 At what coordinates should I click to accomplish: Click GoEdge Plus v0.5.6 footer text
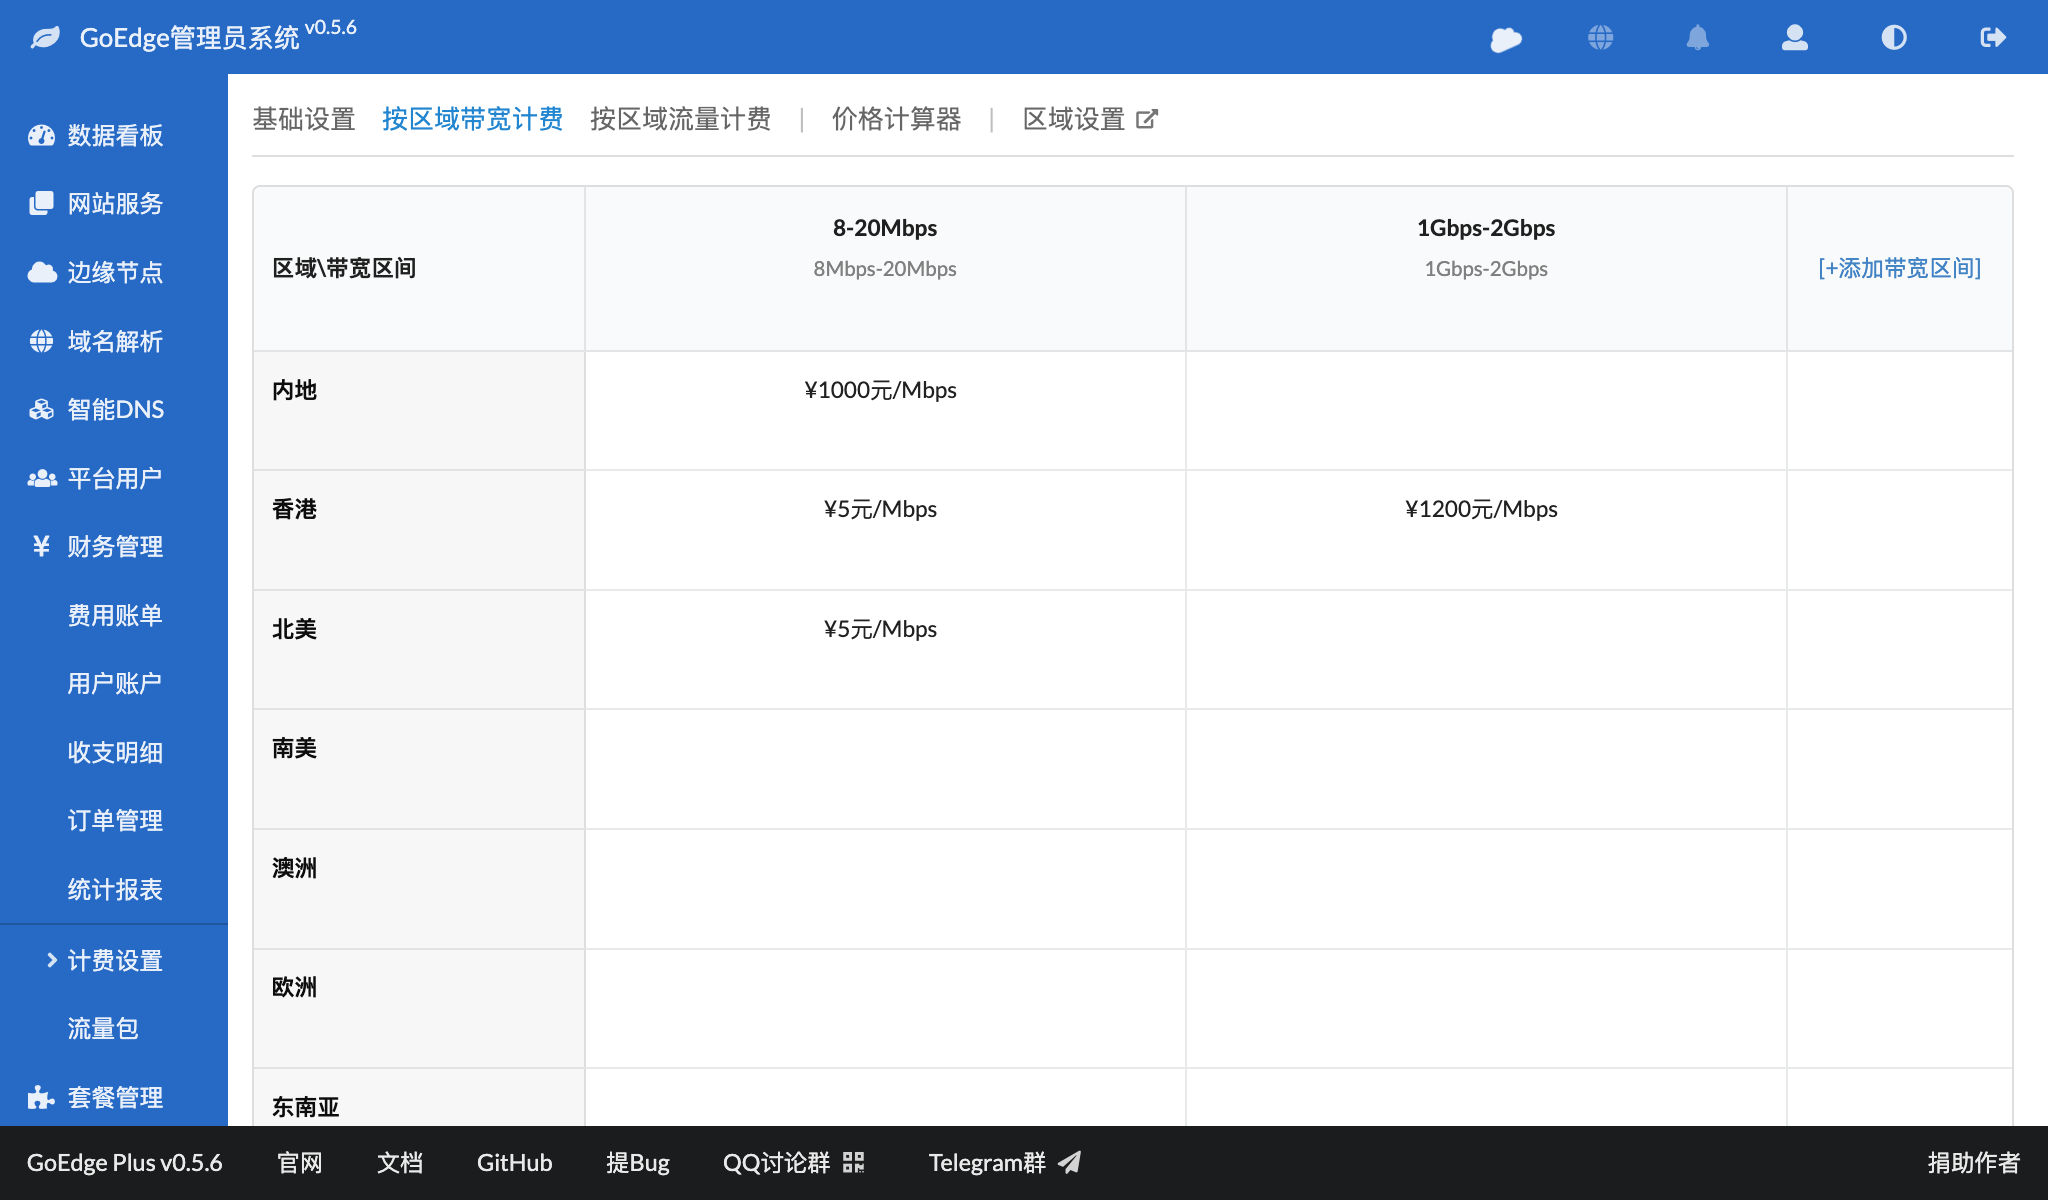[124, 1162]
